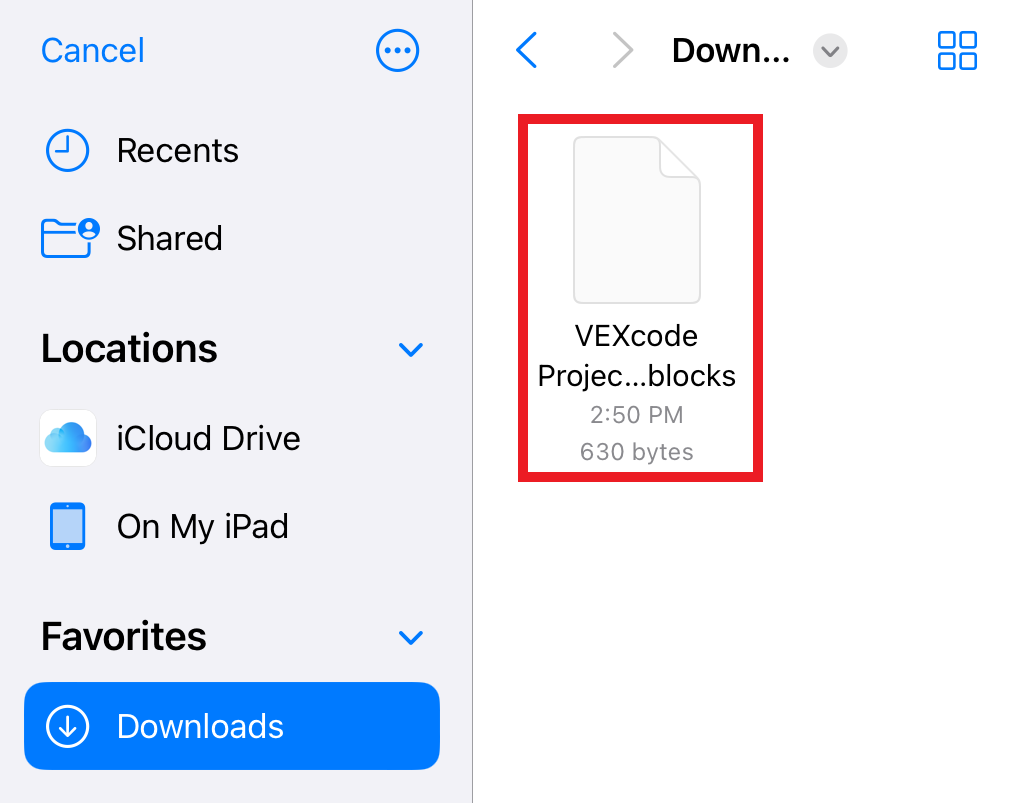This screenshot has height=803, width=1025.
Task: Open the Downloads favorite
Action: pyautogui.click(x=200, y=726)
